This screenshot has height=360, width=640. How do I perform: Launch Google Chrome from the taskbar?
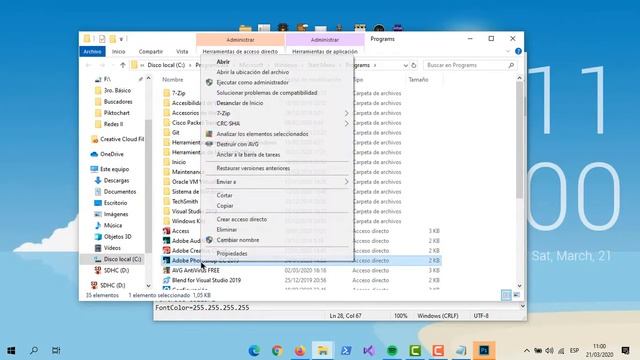tap(277, 350)
